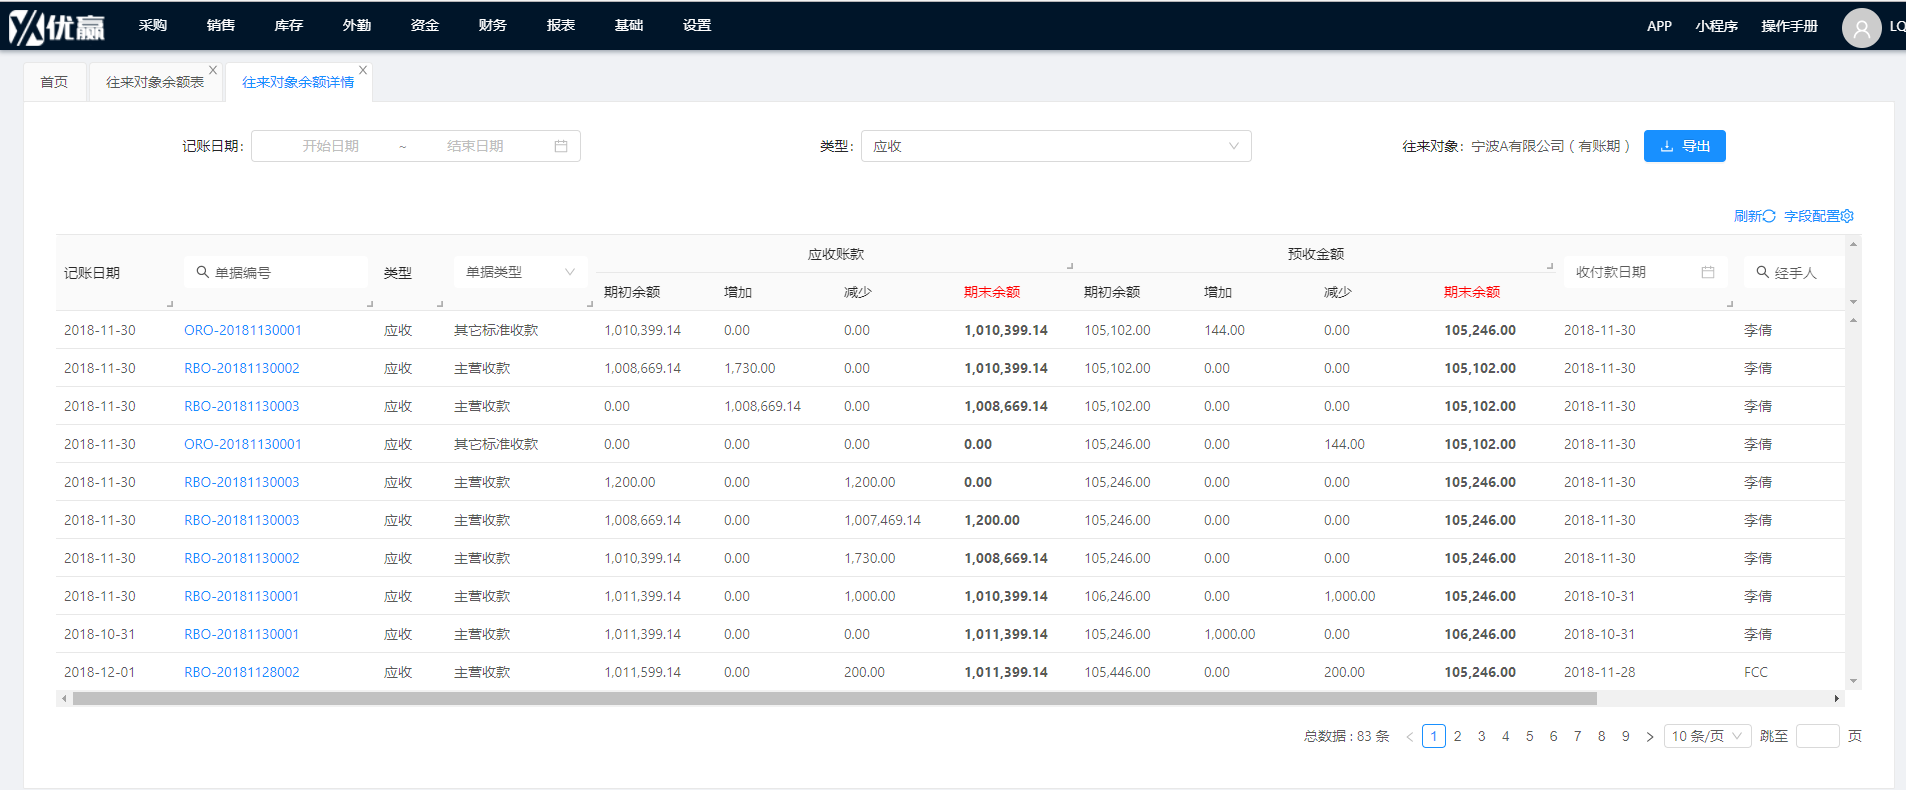Click the date cell 2018-12-01
This screenshot has width=1906, height=790.
click(100, 672)
